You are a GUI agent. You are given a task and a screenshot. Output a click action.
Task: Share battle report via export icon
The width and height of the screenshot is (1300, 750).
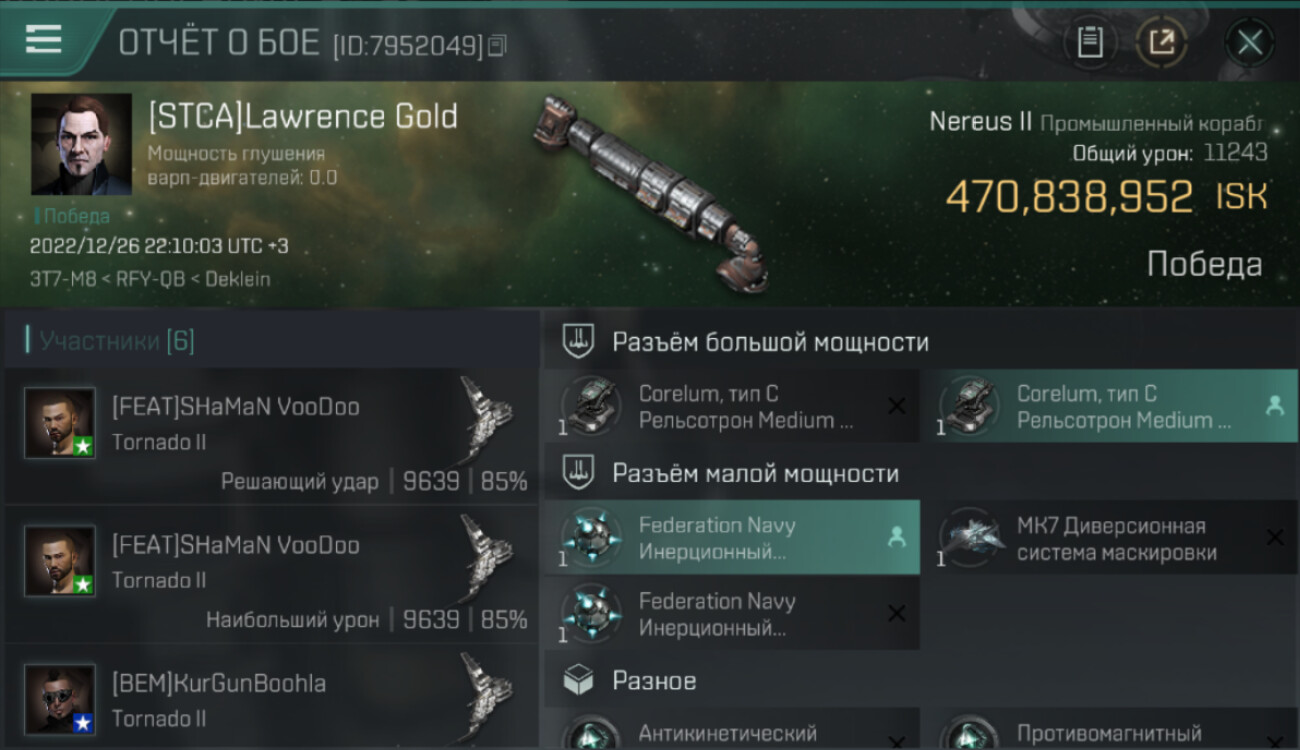pyautogui.click(x=1161, y=42)
